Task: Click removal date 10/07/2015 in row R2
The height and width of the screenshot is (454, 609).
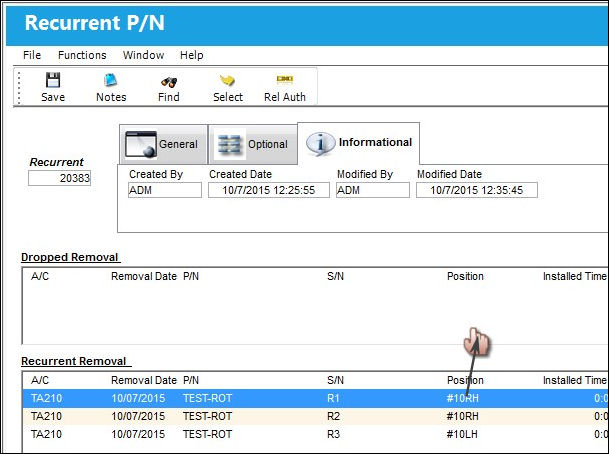Action: (138, 416)
